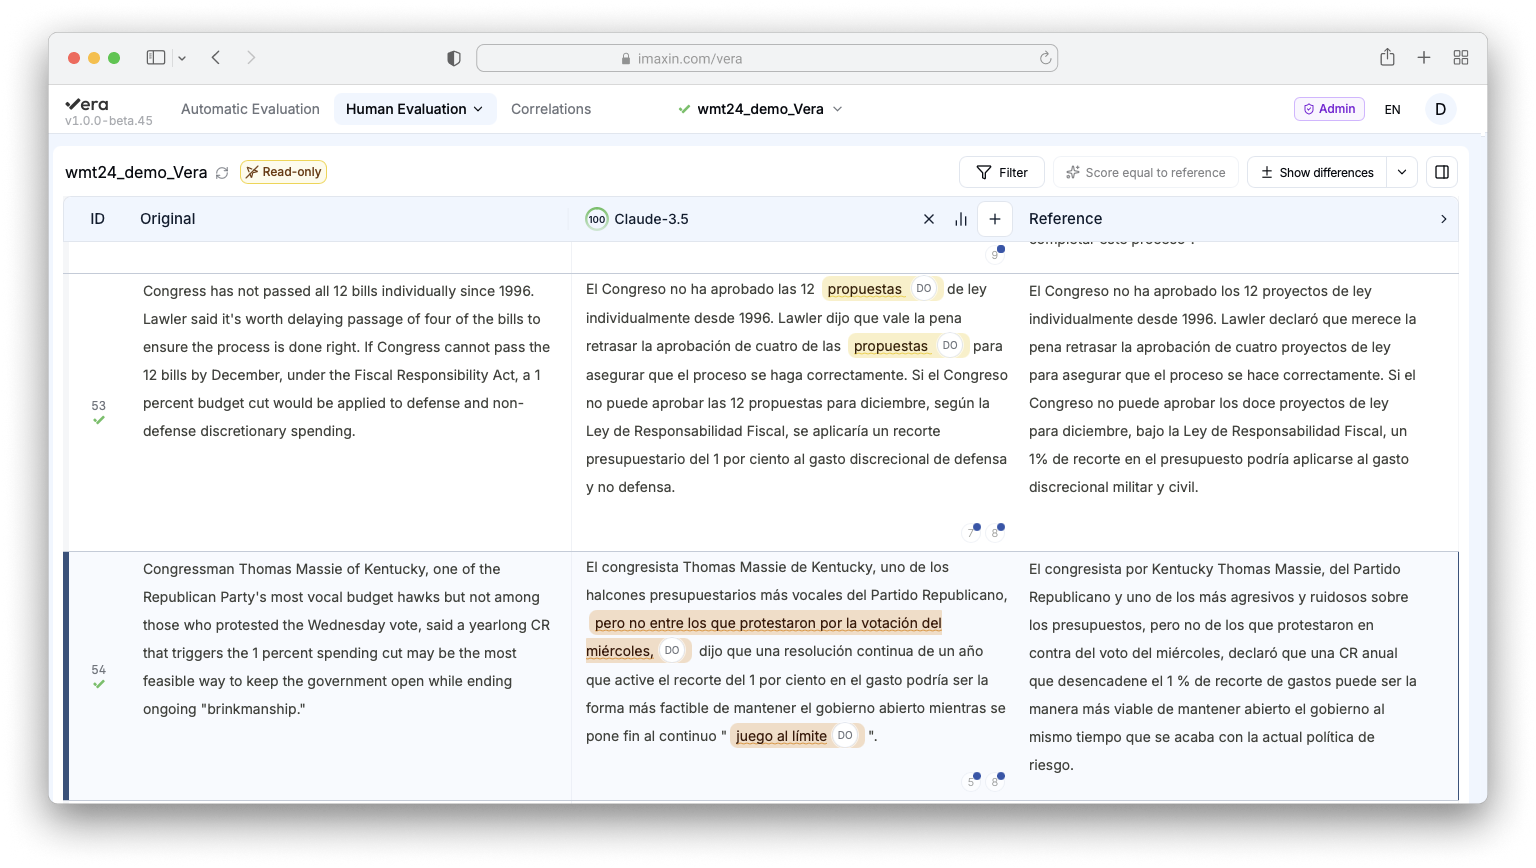Click the score 9 badge under Claude-3.5 header

996,254
